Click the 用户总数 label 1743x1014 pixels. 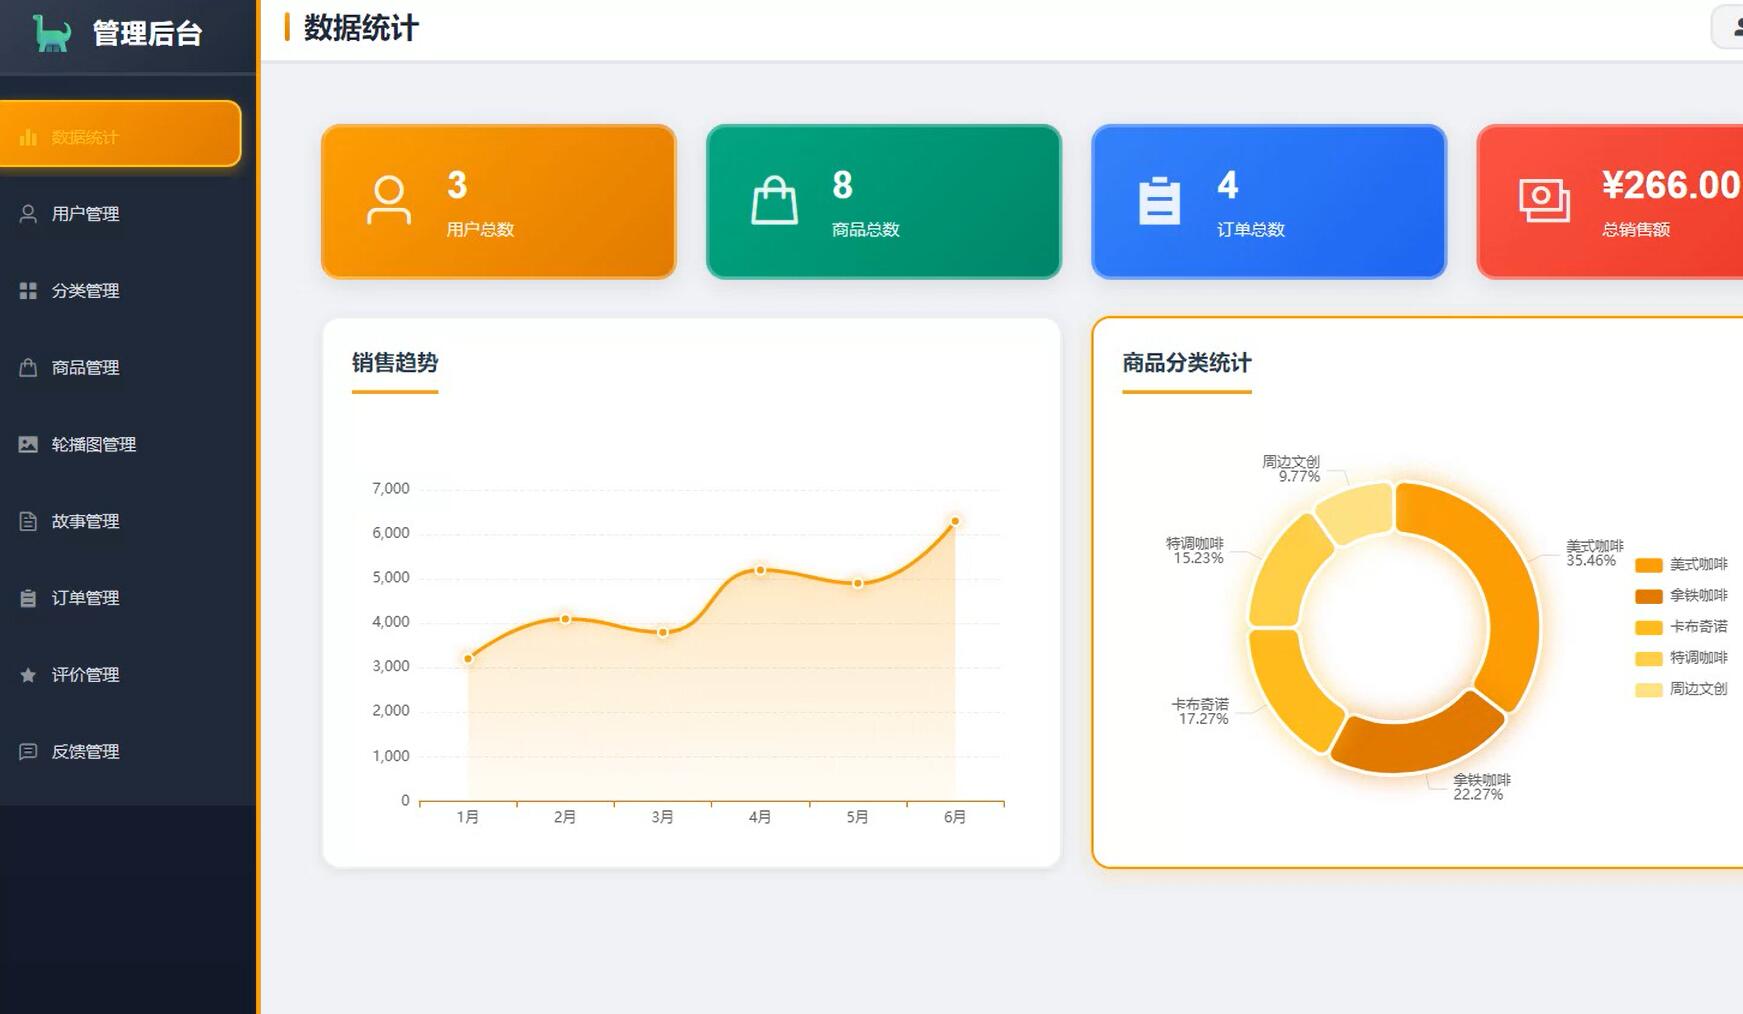pyautogui.click(x=480, y=229)
